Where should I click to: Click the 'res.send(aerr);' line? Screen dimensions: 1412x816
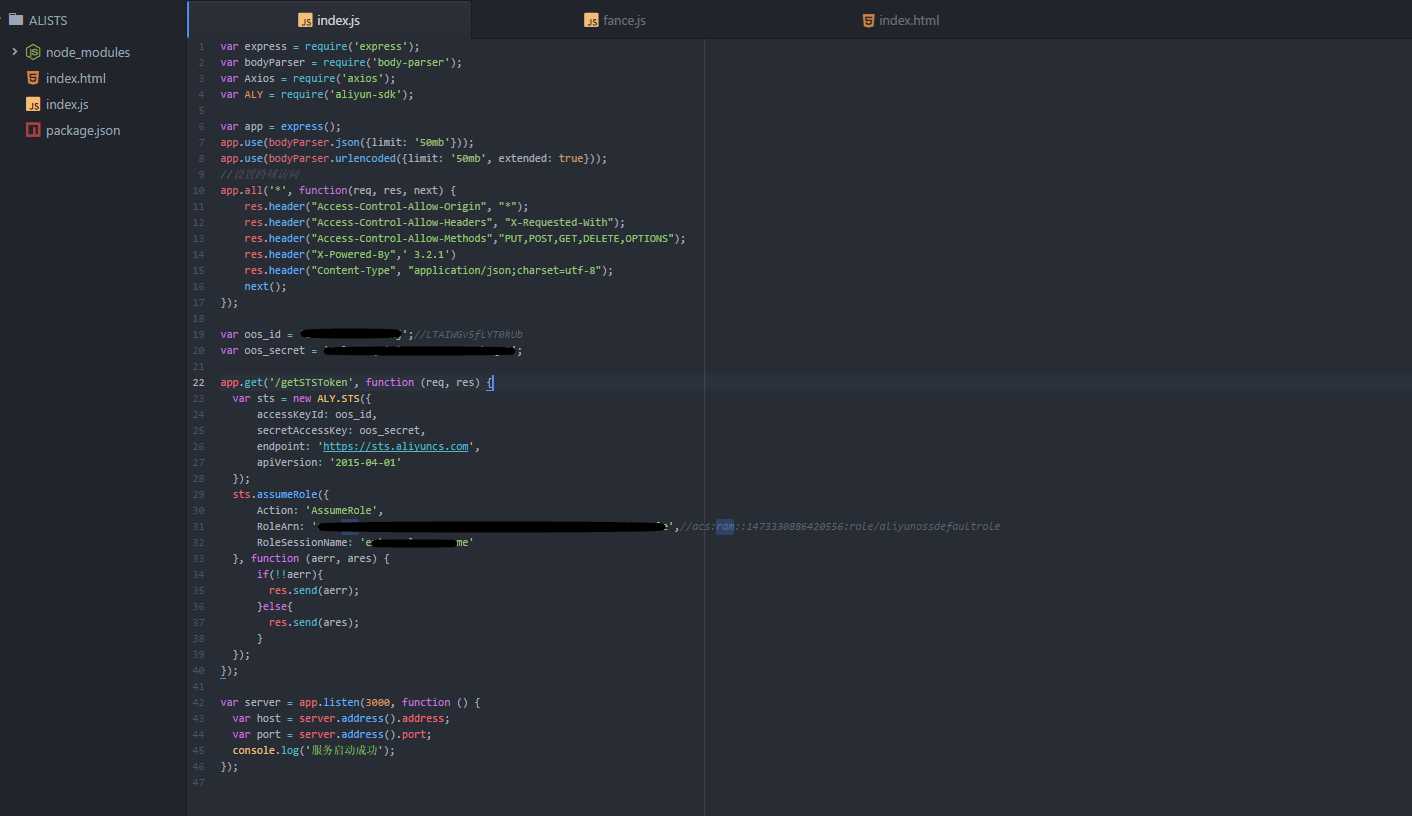click(313, 590)
